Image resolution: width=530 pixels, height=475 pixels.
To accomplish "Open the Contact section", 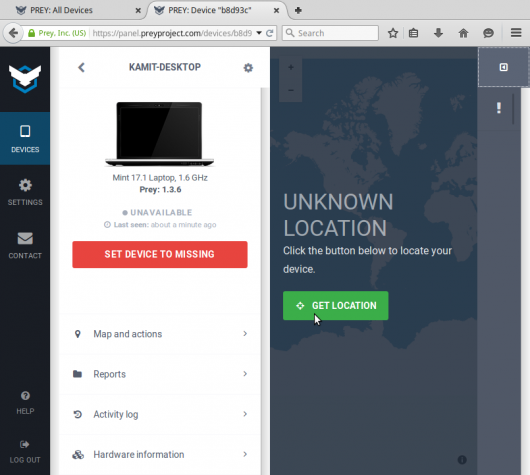I will click(x=25, y=245).
